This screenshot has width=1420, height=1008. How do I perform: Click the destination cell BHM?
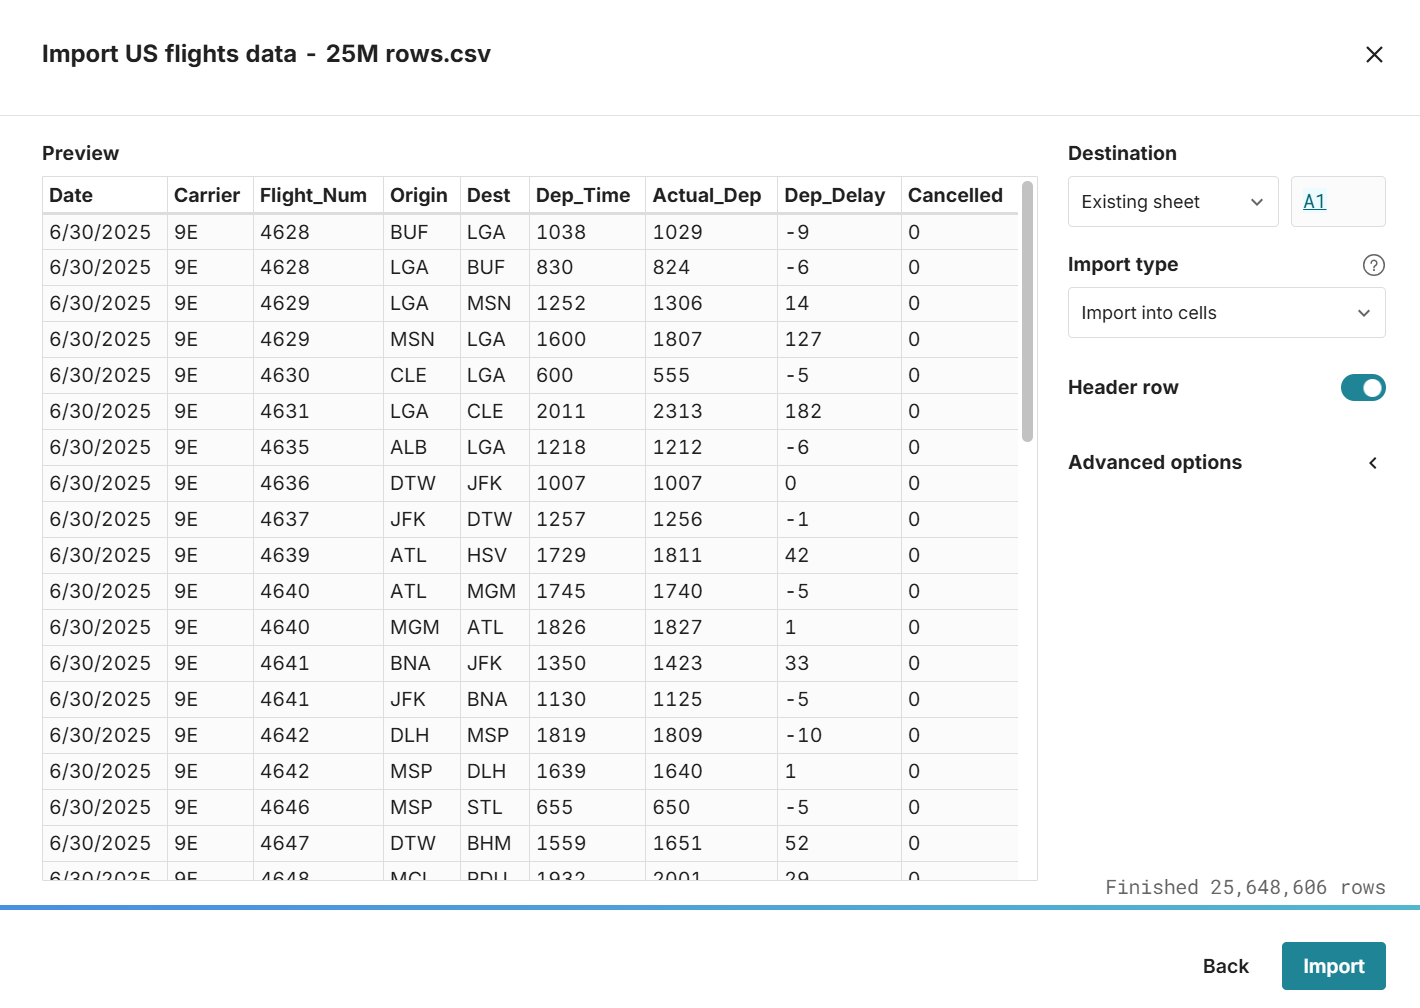(x=495, y=844)
